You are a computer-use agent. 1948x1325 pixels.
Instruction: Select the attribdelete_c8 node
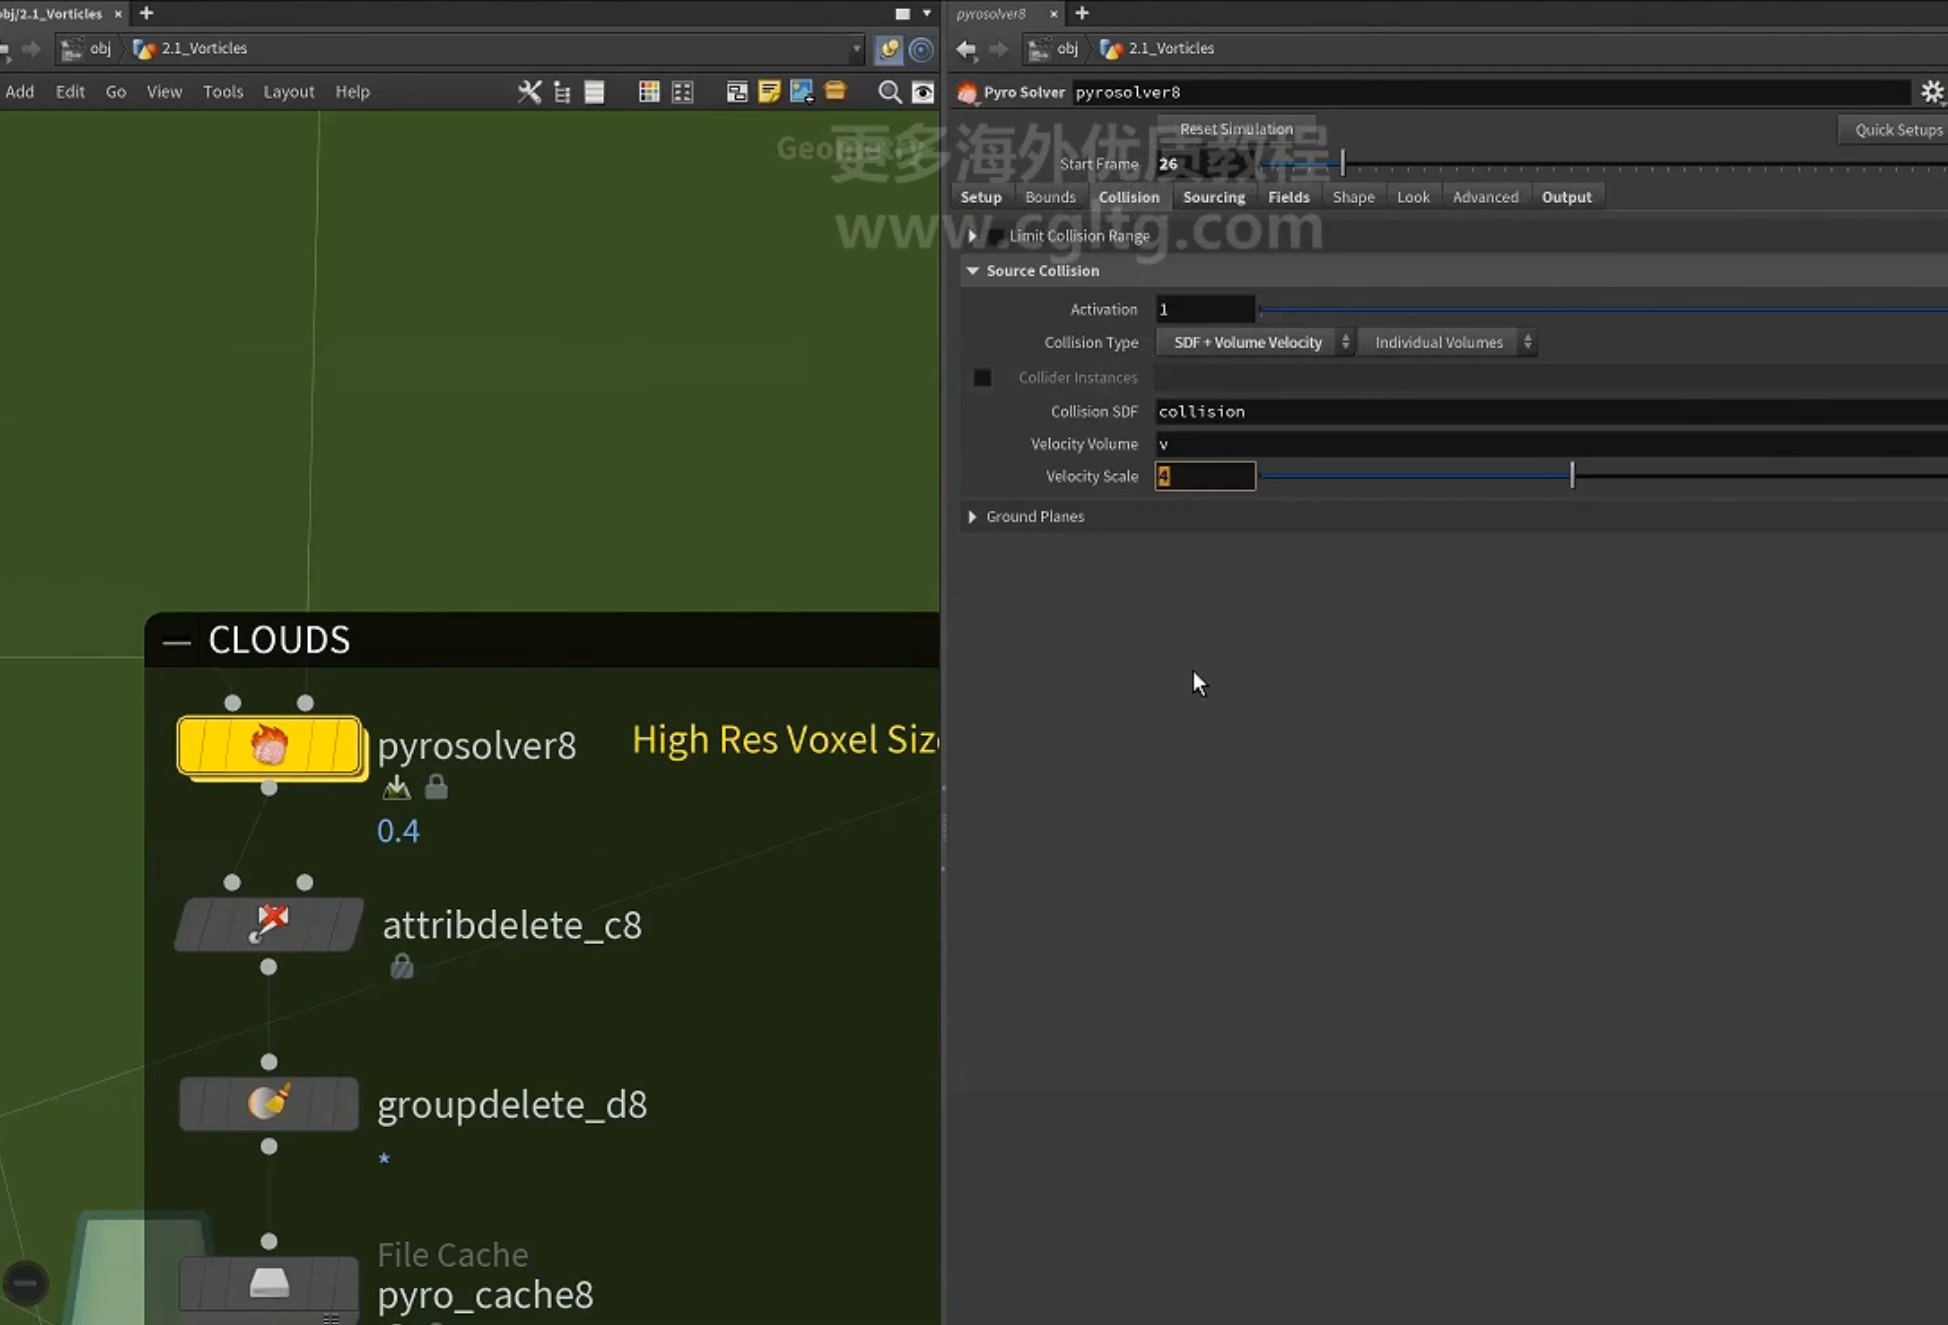269,924
